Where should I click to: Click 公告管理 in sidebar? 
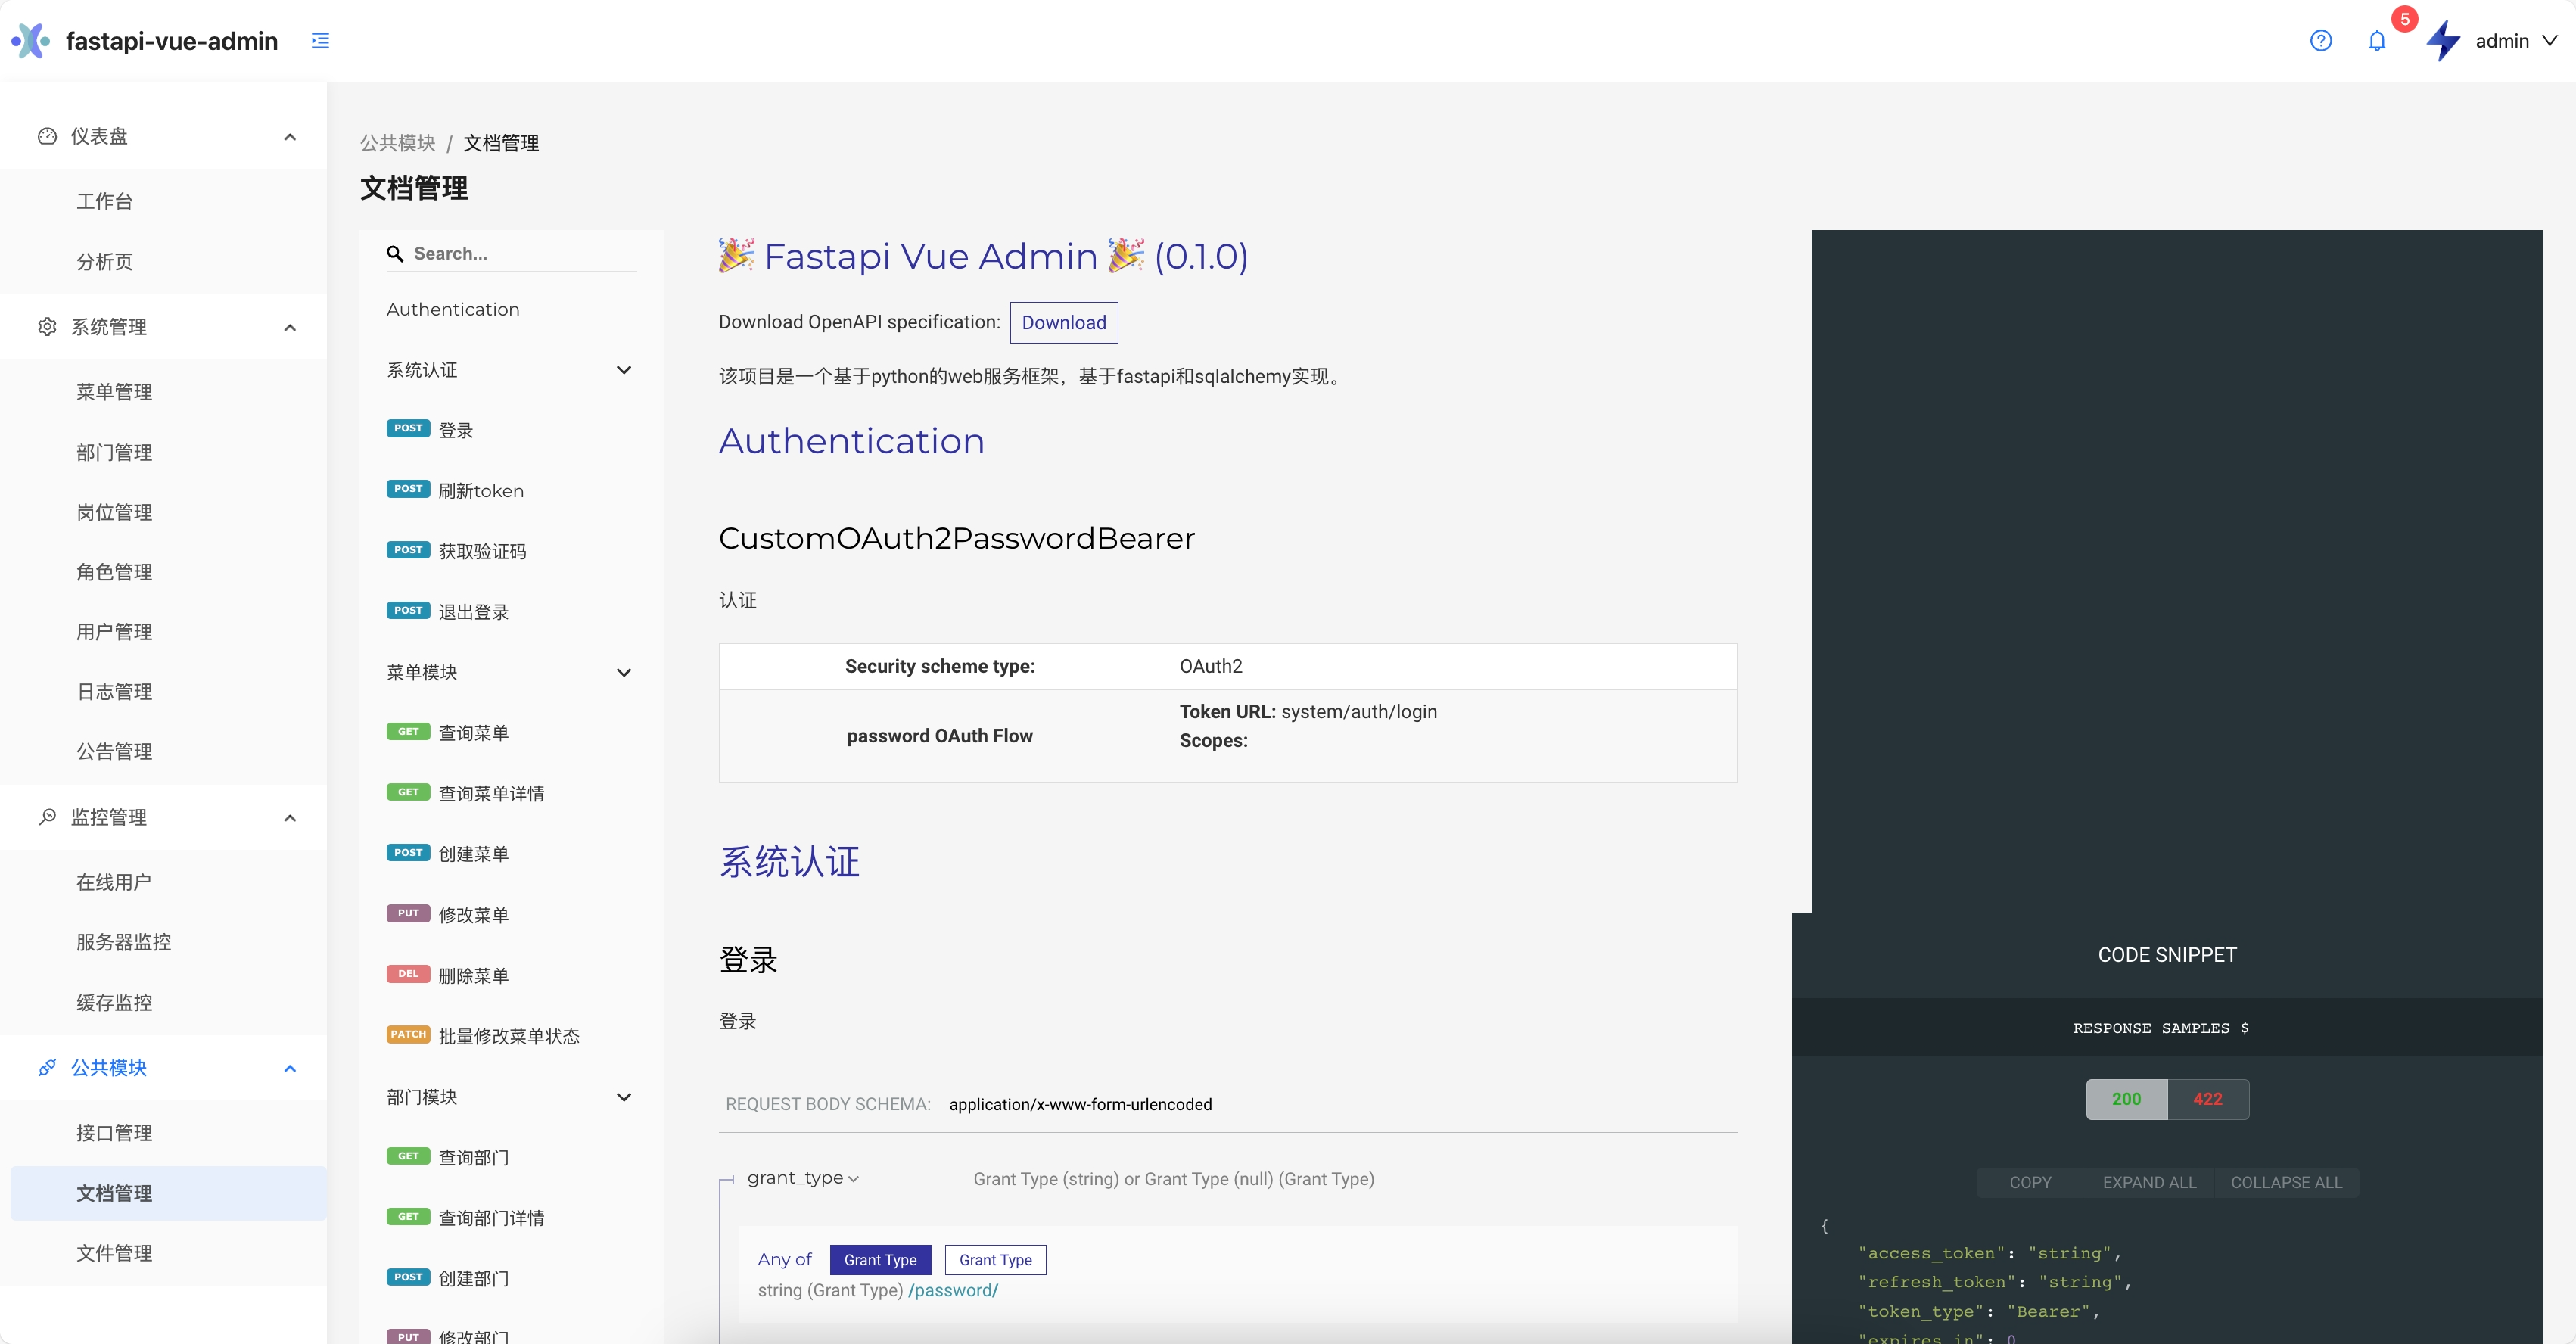coord(114,752)
